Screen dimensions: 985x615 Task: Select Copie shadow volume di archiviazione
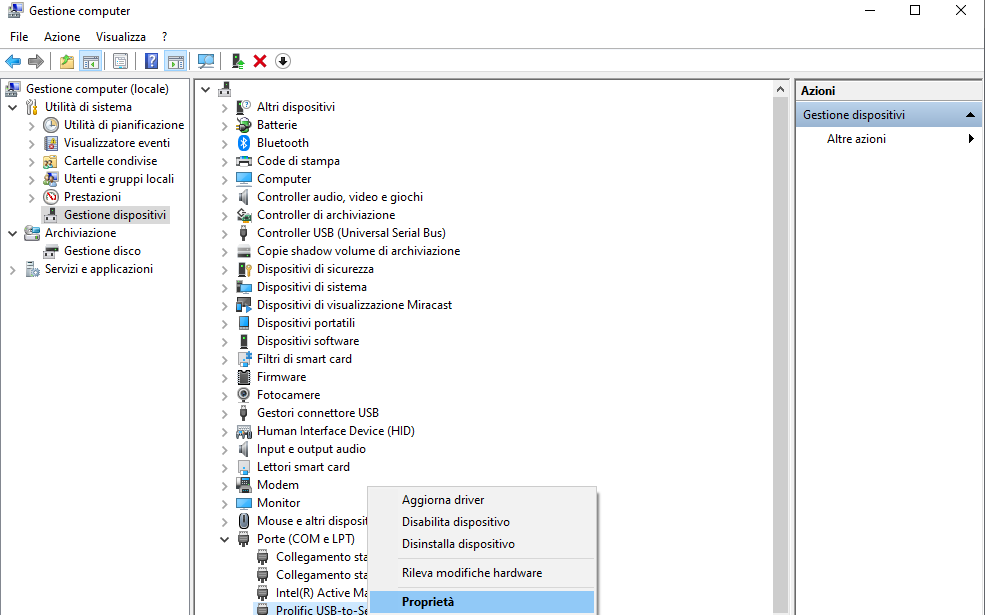coord(358,251)
